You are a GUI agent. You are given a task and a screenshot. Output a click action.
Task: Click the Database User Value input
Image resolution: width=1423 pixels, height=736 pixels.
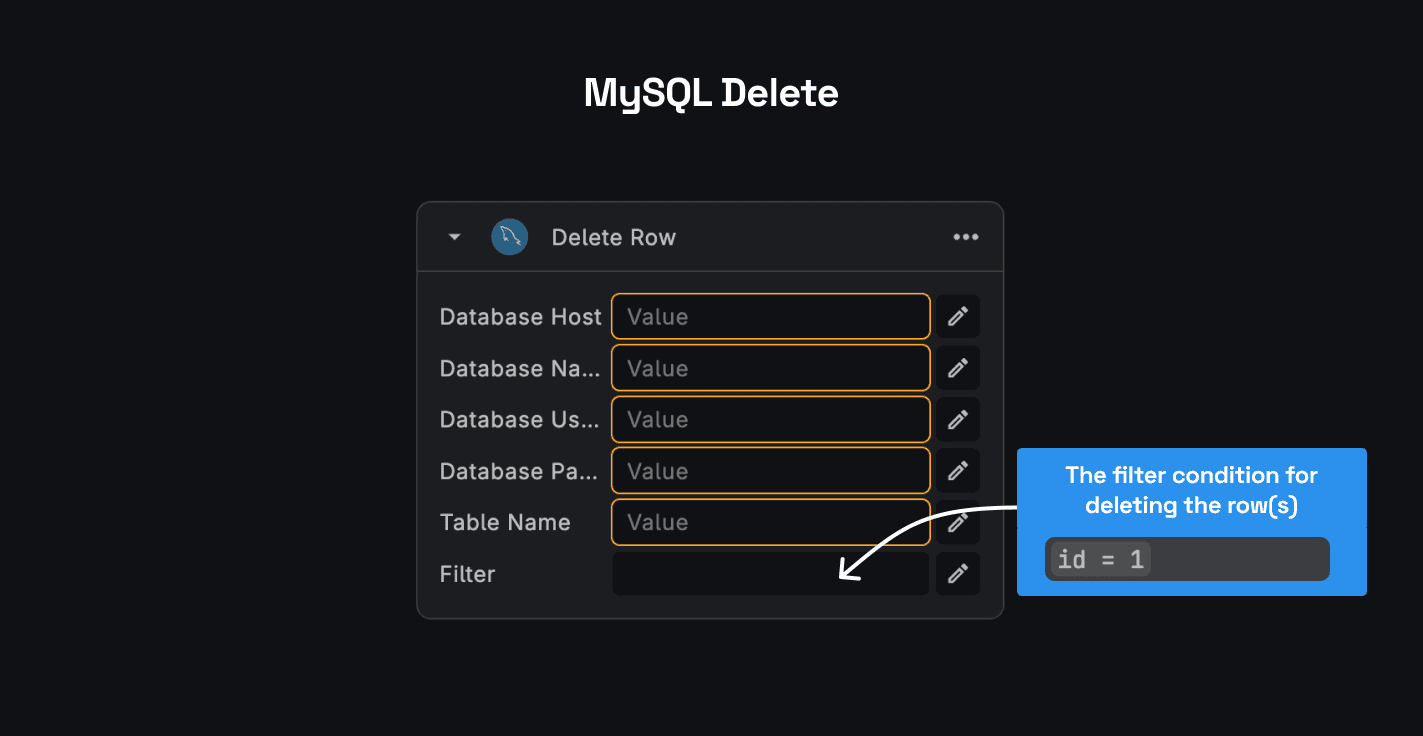(770, 419)
